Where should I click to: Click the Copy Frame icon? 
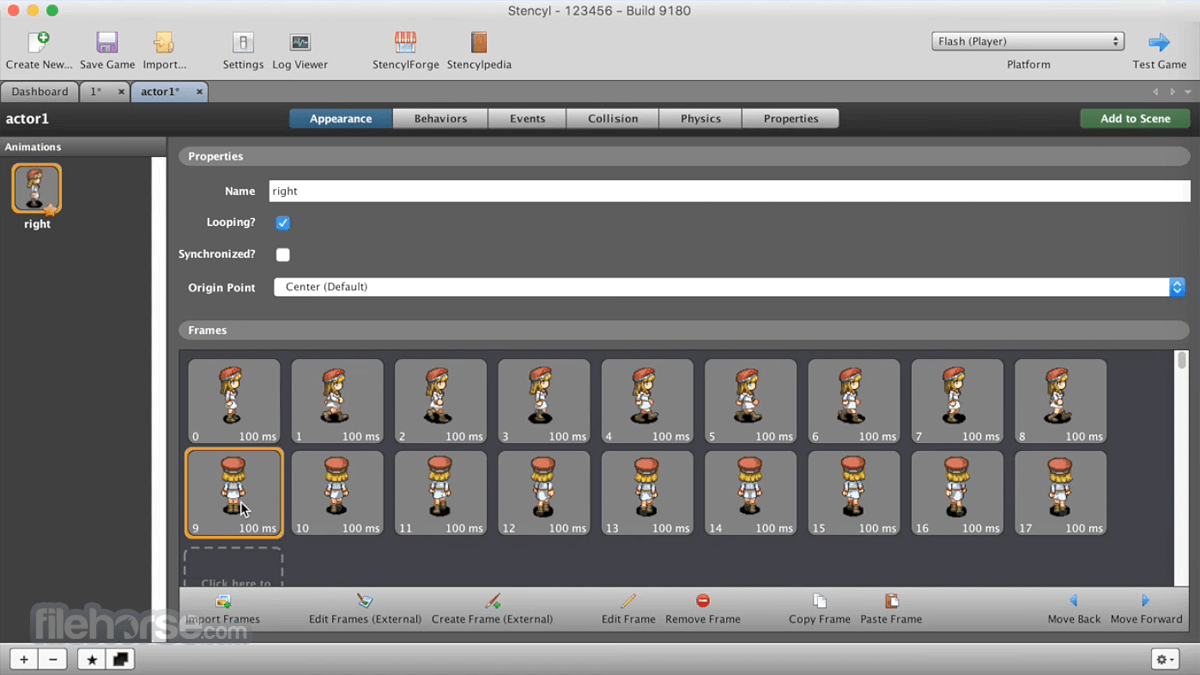[820, 601]
